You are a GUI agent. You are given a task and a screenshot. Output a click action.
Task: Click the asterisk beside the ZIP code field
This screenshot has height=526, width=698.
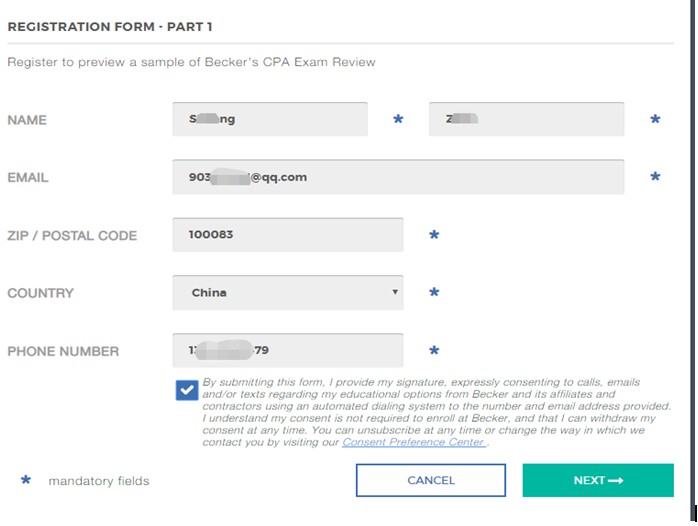434,236
